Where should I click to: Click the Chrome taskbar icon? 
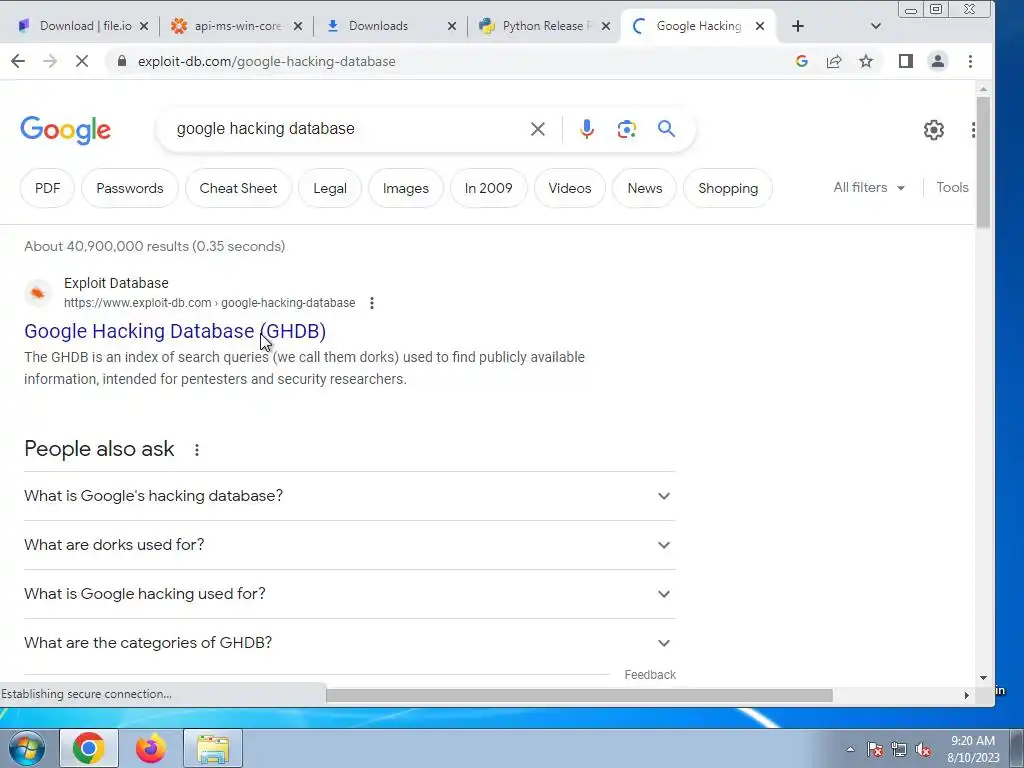click(x=89, y=748)
